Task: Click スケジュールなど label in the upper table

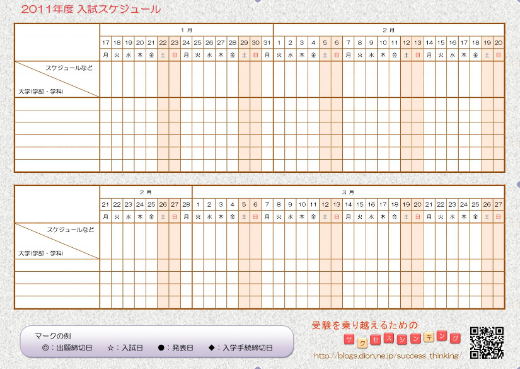Action: pyautogui.click(x=69, y=68)
